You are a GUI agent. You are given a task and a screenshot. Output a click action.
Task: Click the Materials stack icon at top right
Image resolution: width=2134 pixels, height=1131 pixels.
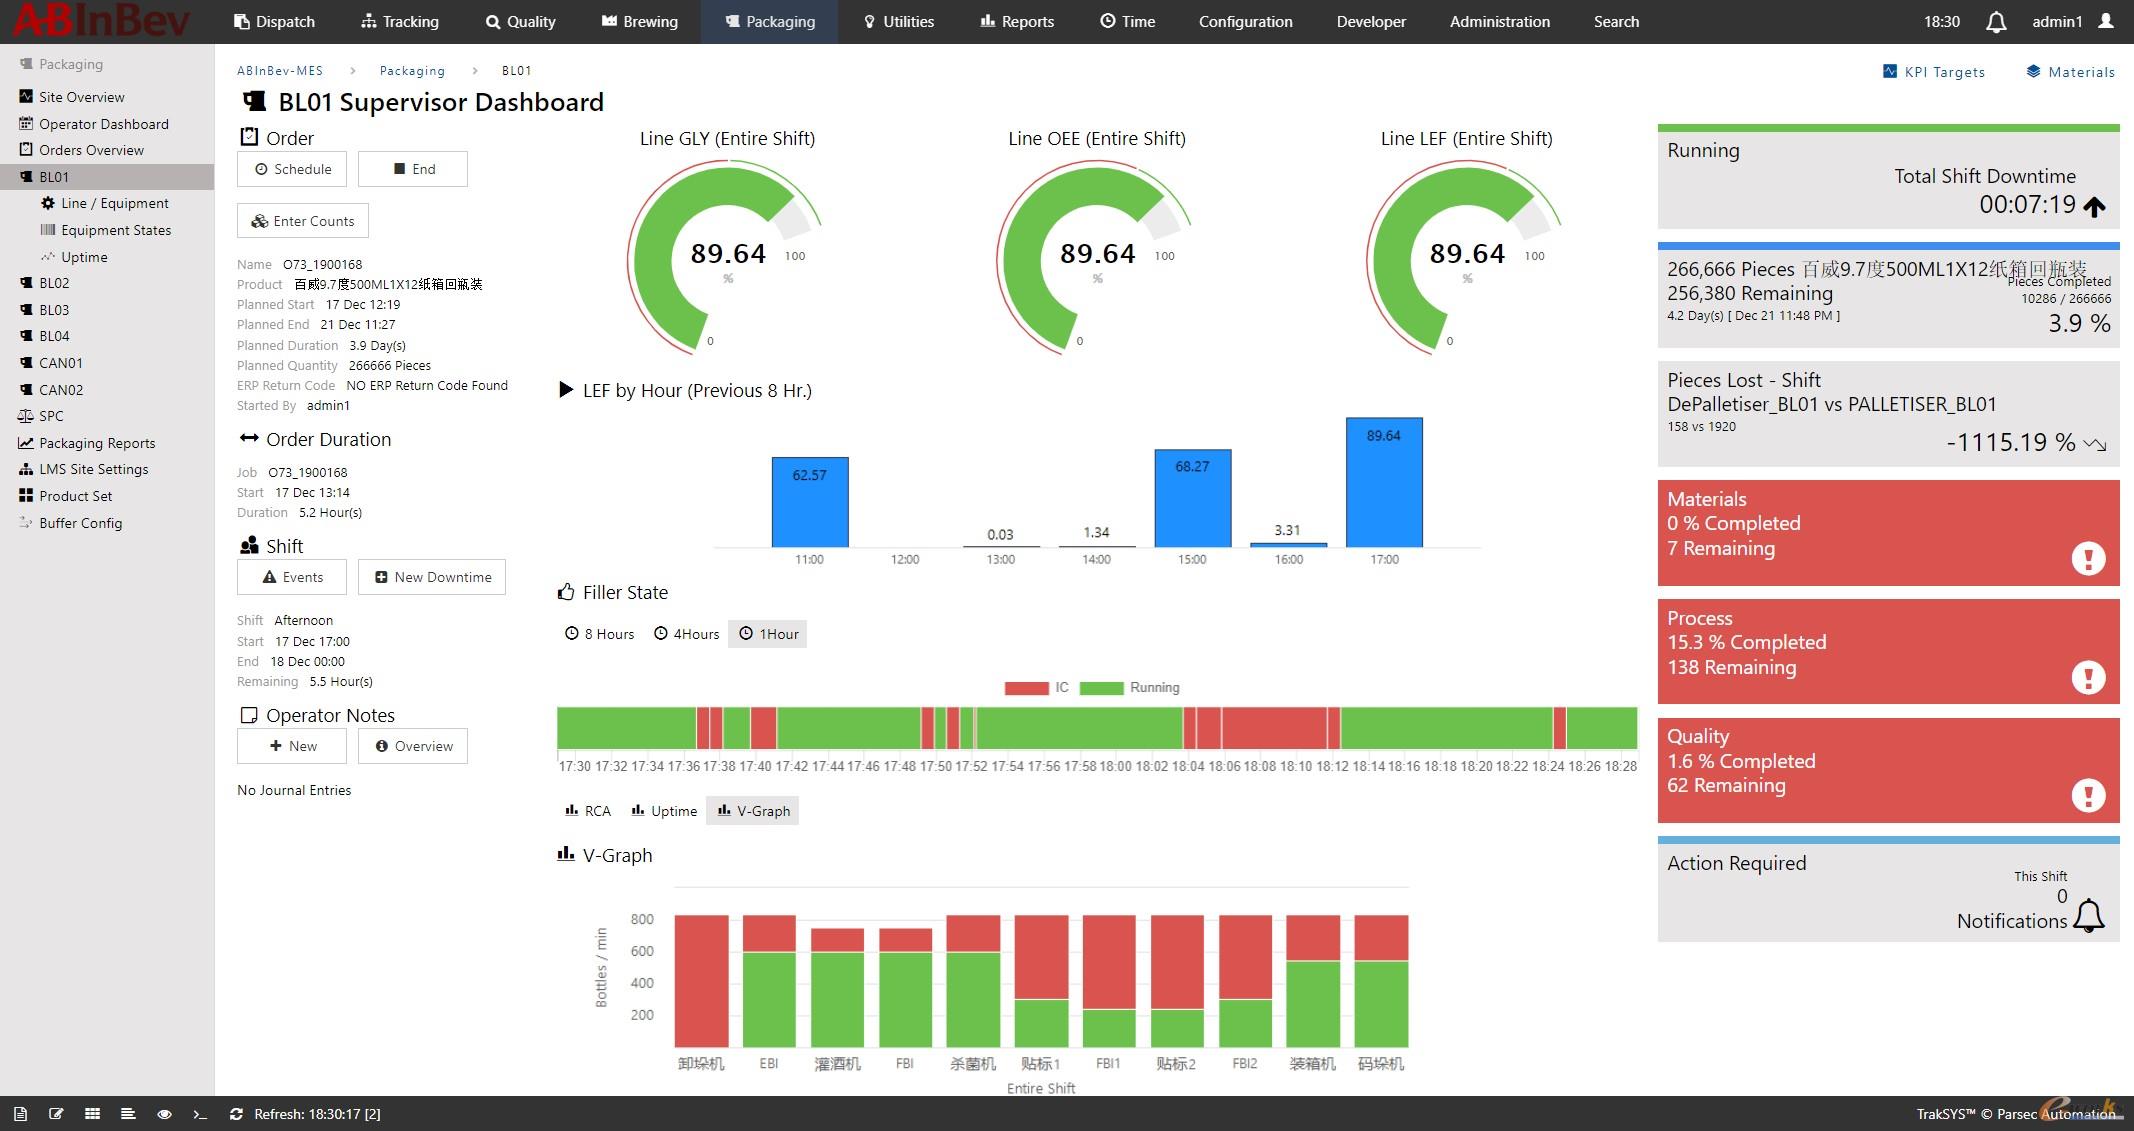coord(2033,71)
